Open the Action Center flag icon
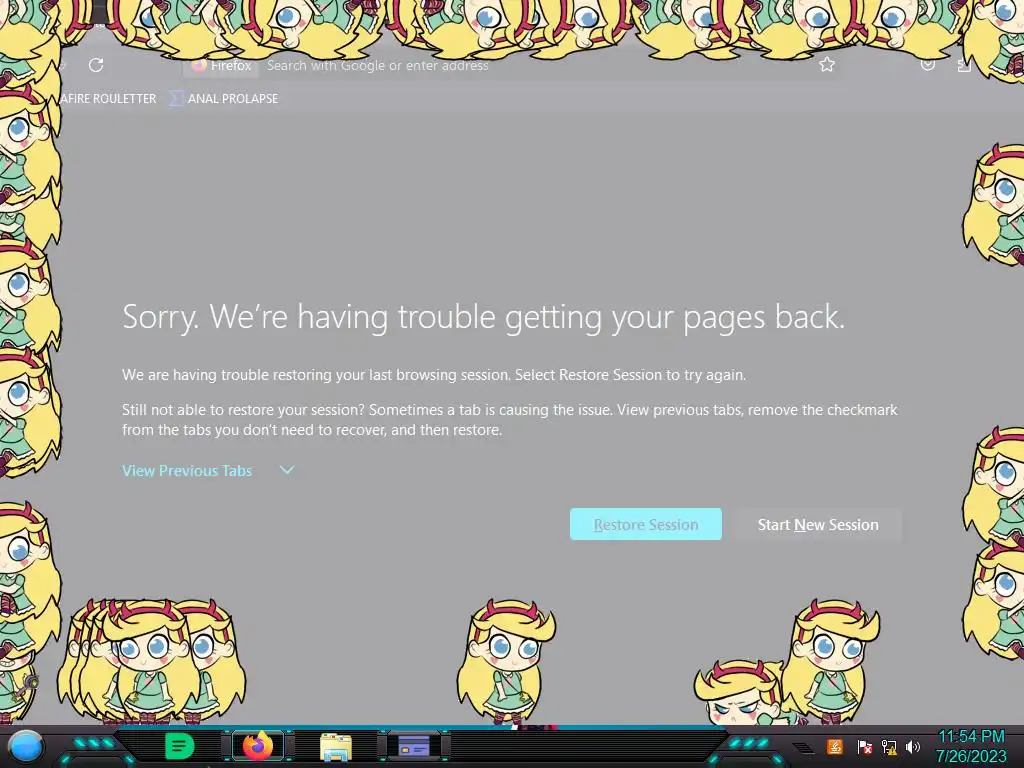Viewport: 1024px width, 768px height. coord(864,746)
